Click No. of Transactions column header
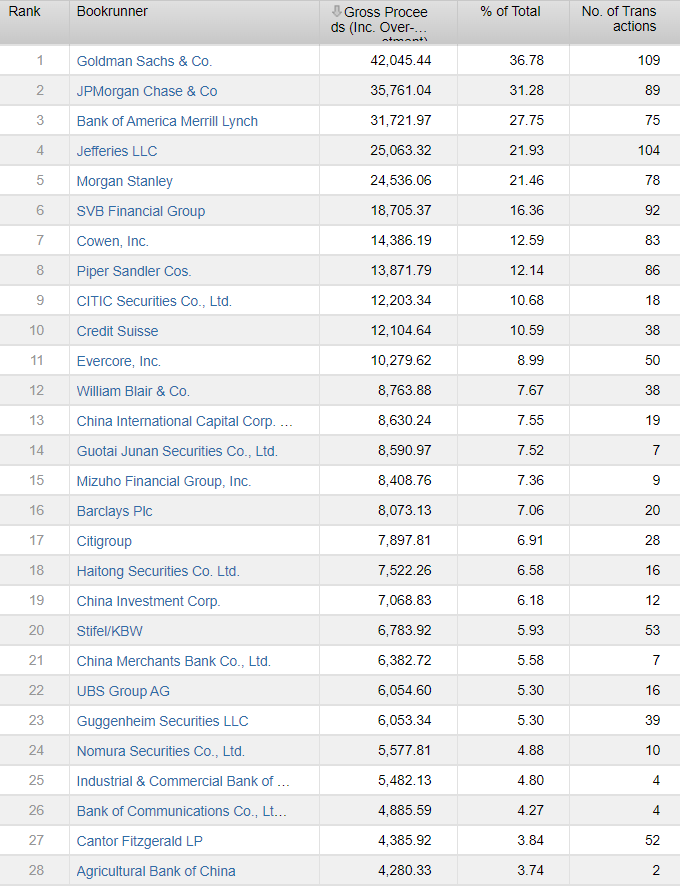 coord(619,19)
